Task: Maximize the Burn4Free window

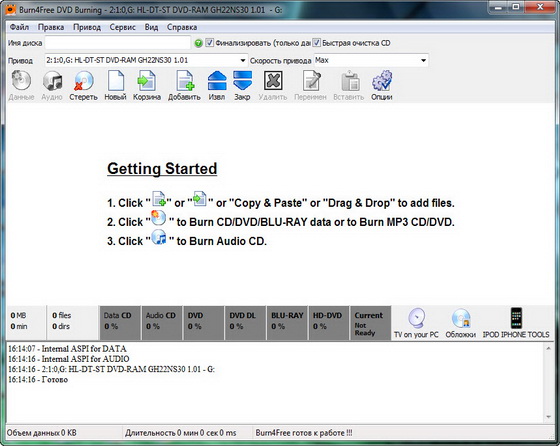Action: point(516,7)
